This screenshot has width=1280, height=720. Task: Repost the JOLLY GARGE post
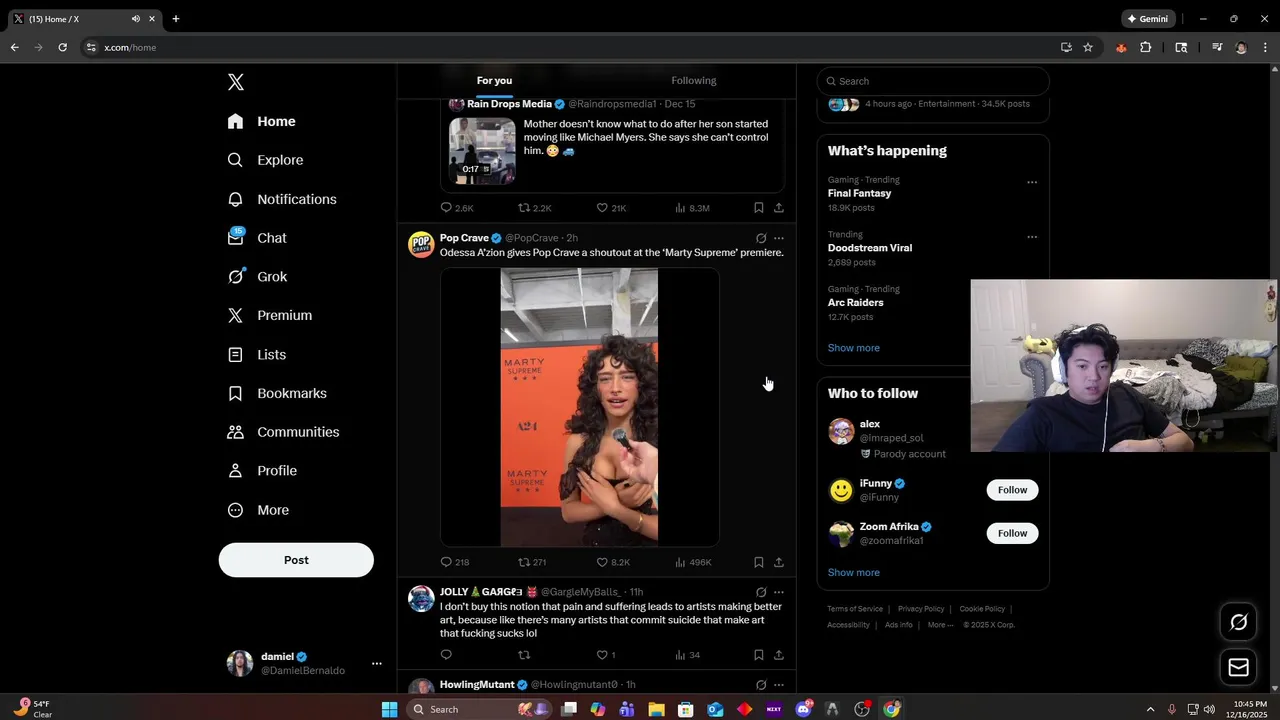524,655
